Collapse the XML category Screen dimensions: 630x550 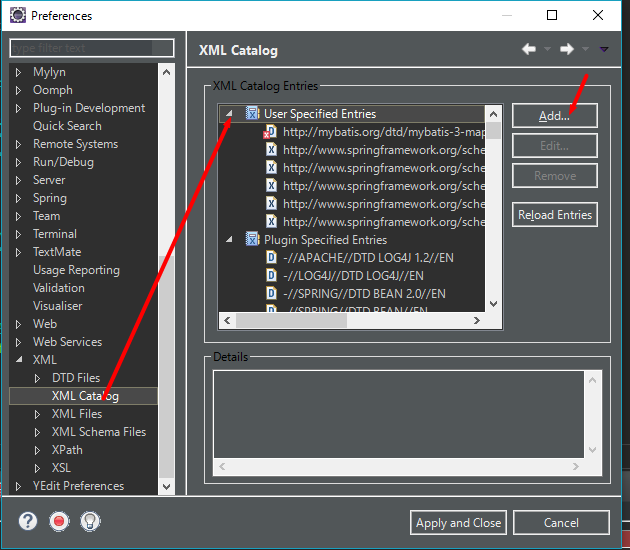[19, 360]
